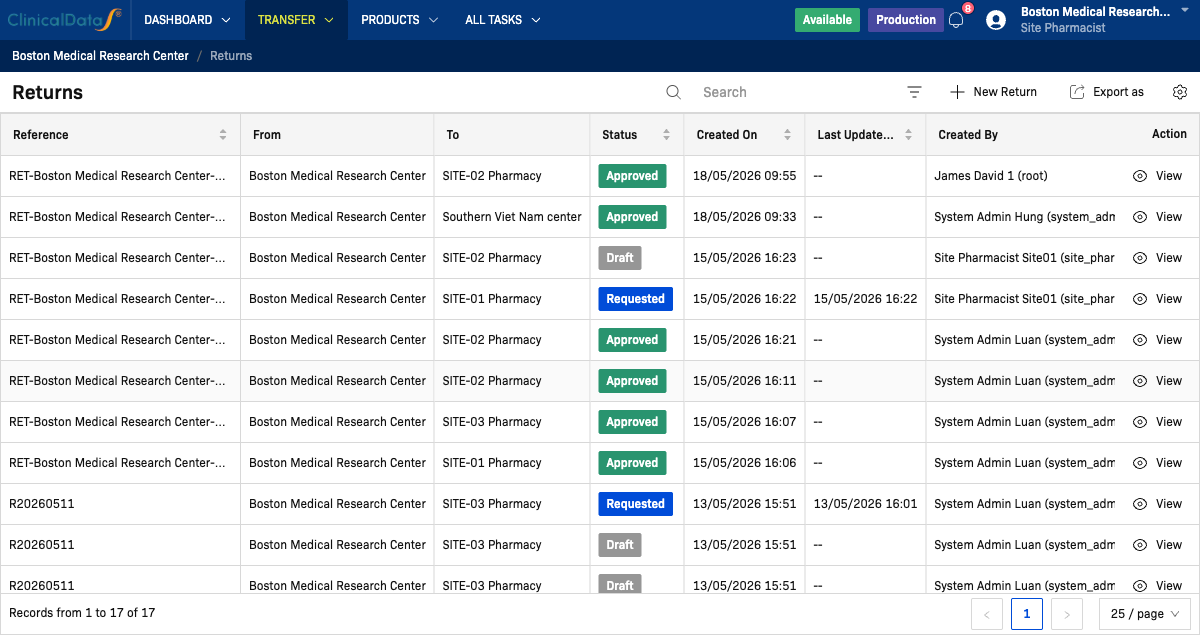Sort by Status column arrows

pos(666,135)
